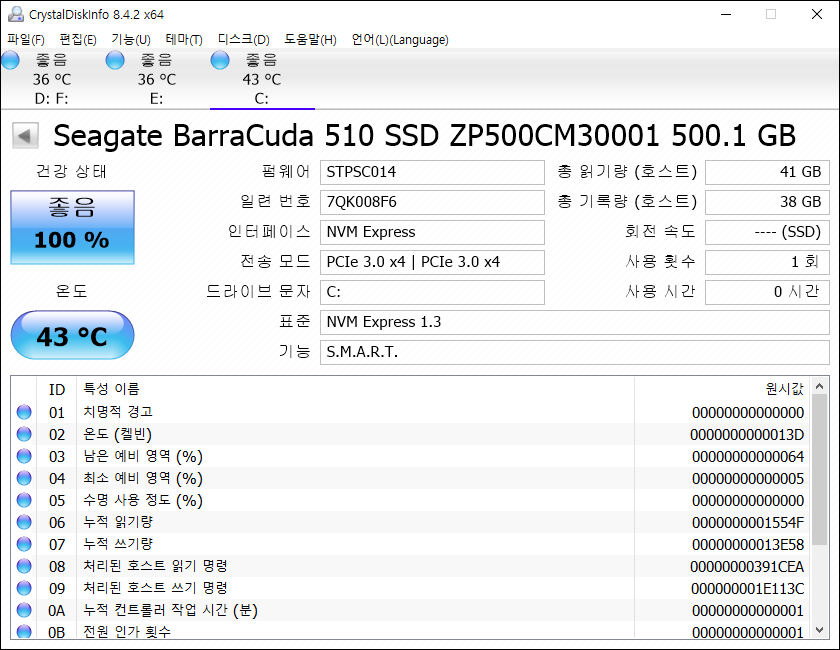Open the 언어(L)(Language) menu
The height and width of the screenshot is (650, 840).
[400, 40]
